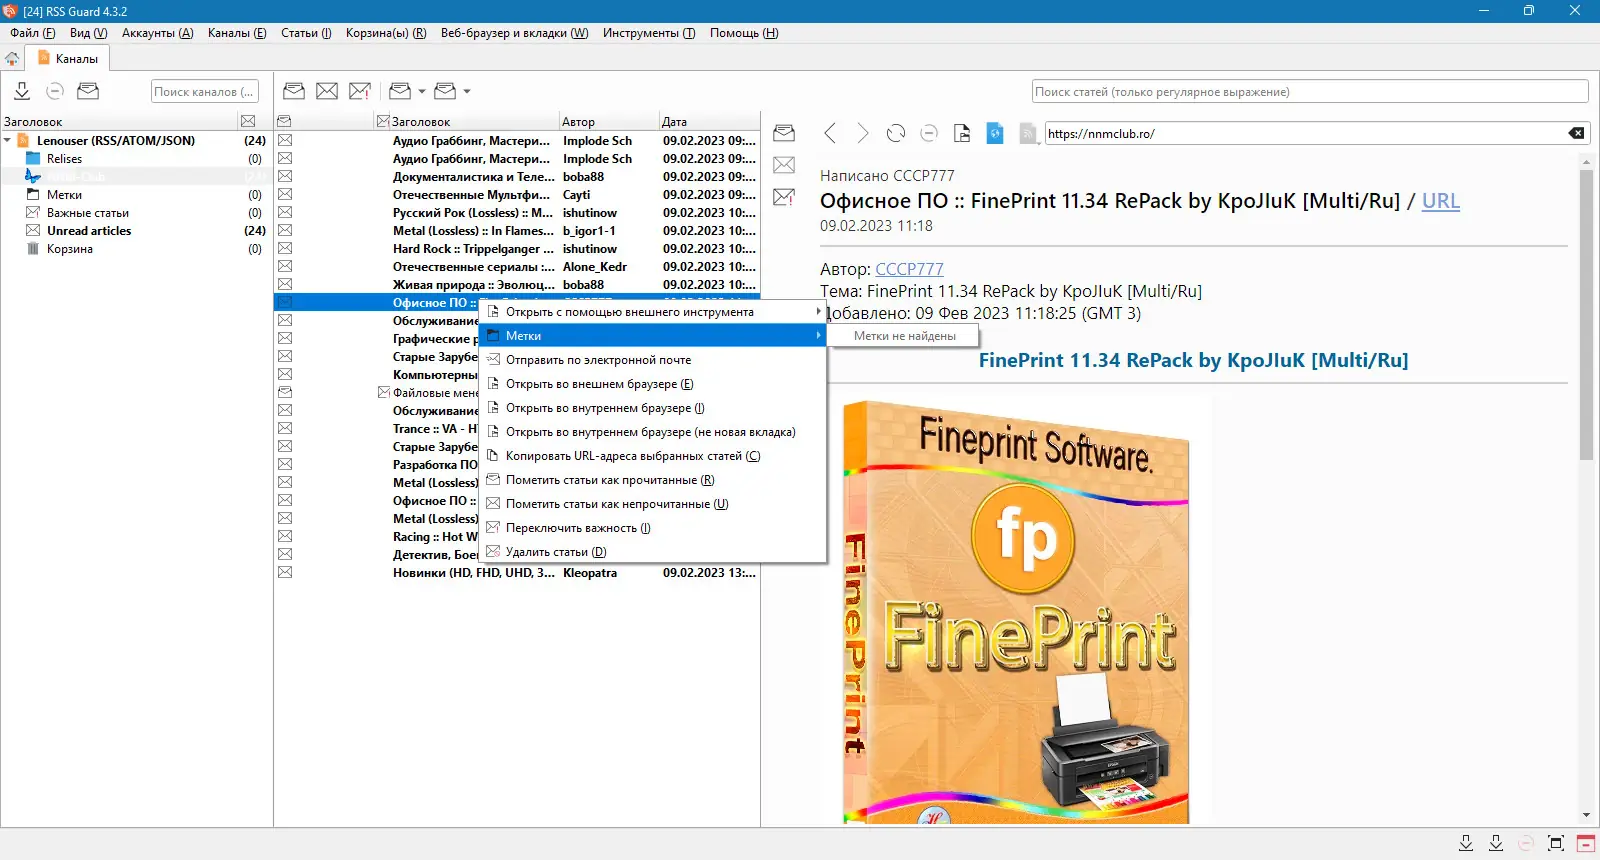Screen dimensions: 1600x860
Task: Fetch all feeds from the feeds toolbar
Action: 22,91
